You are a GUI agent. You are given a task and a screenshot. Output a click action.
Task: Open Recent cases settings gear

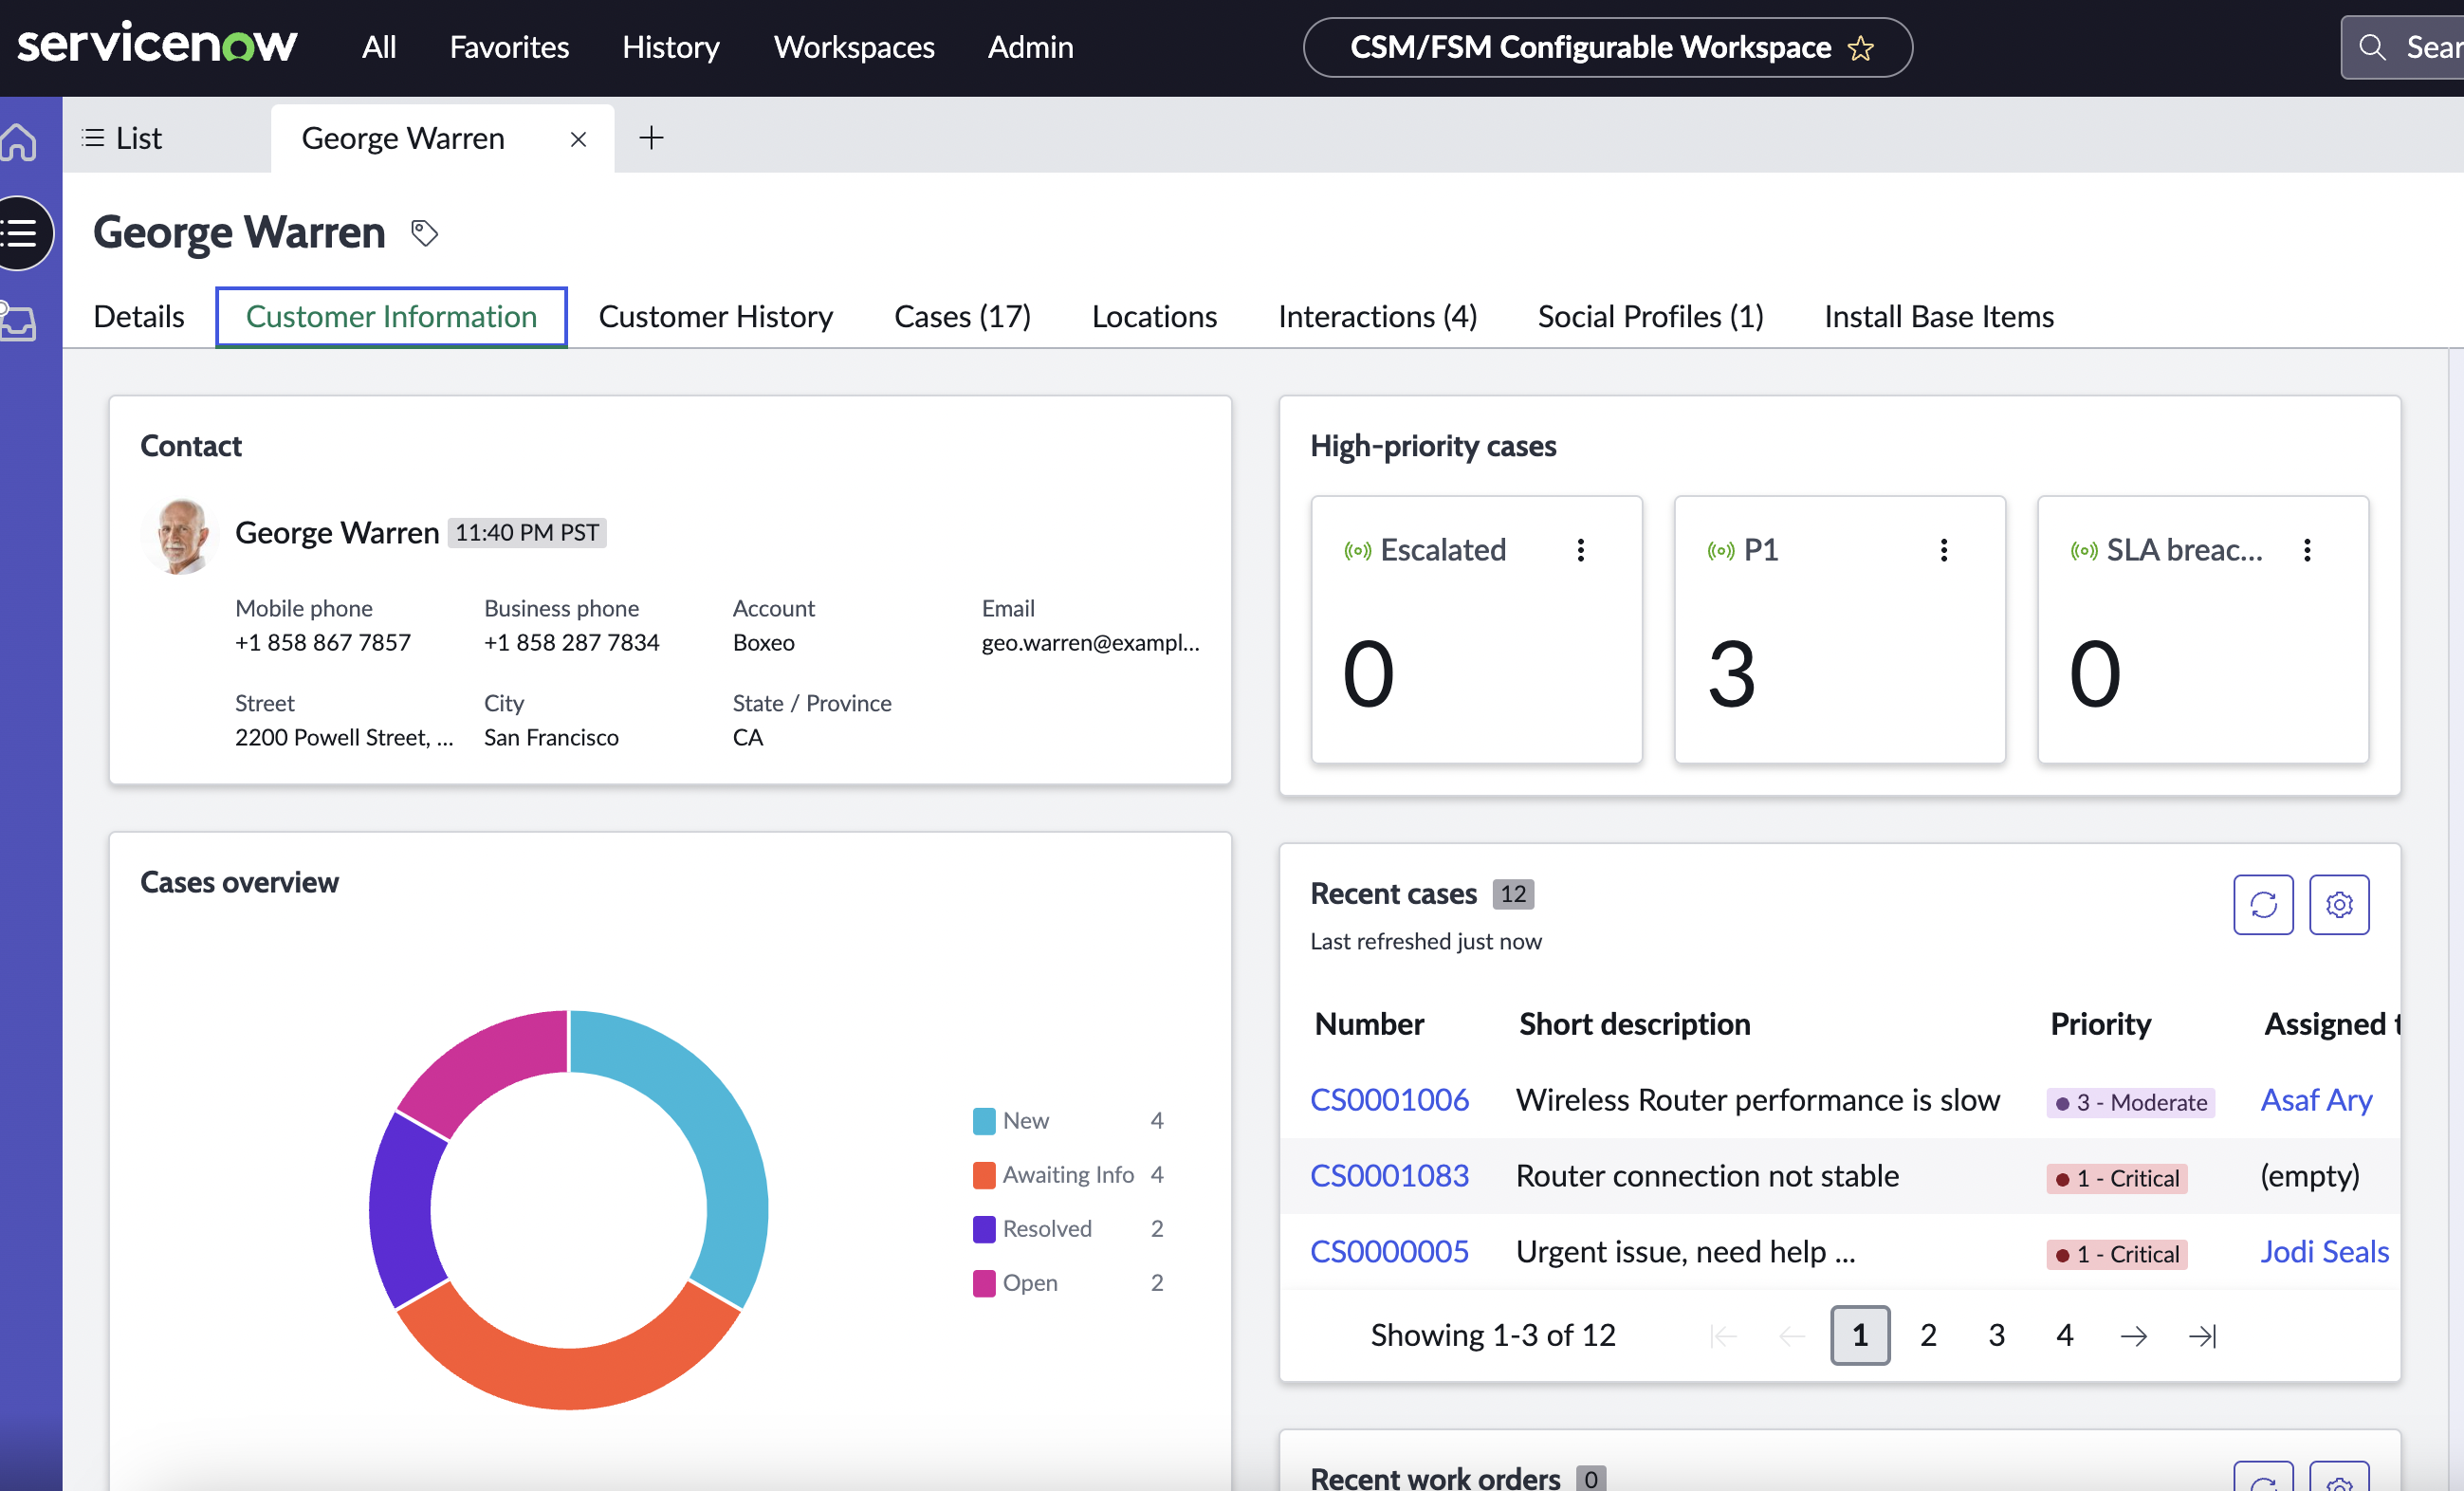[x=2339, y=905]
